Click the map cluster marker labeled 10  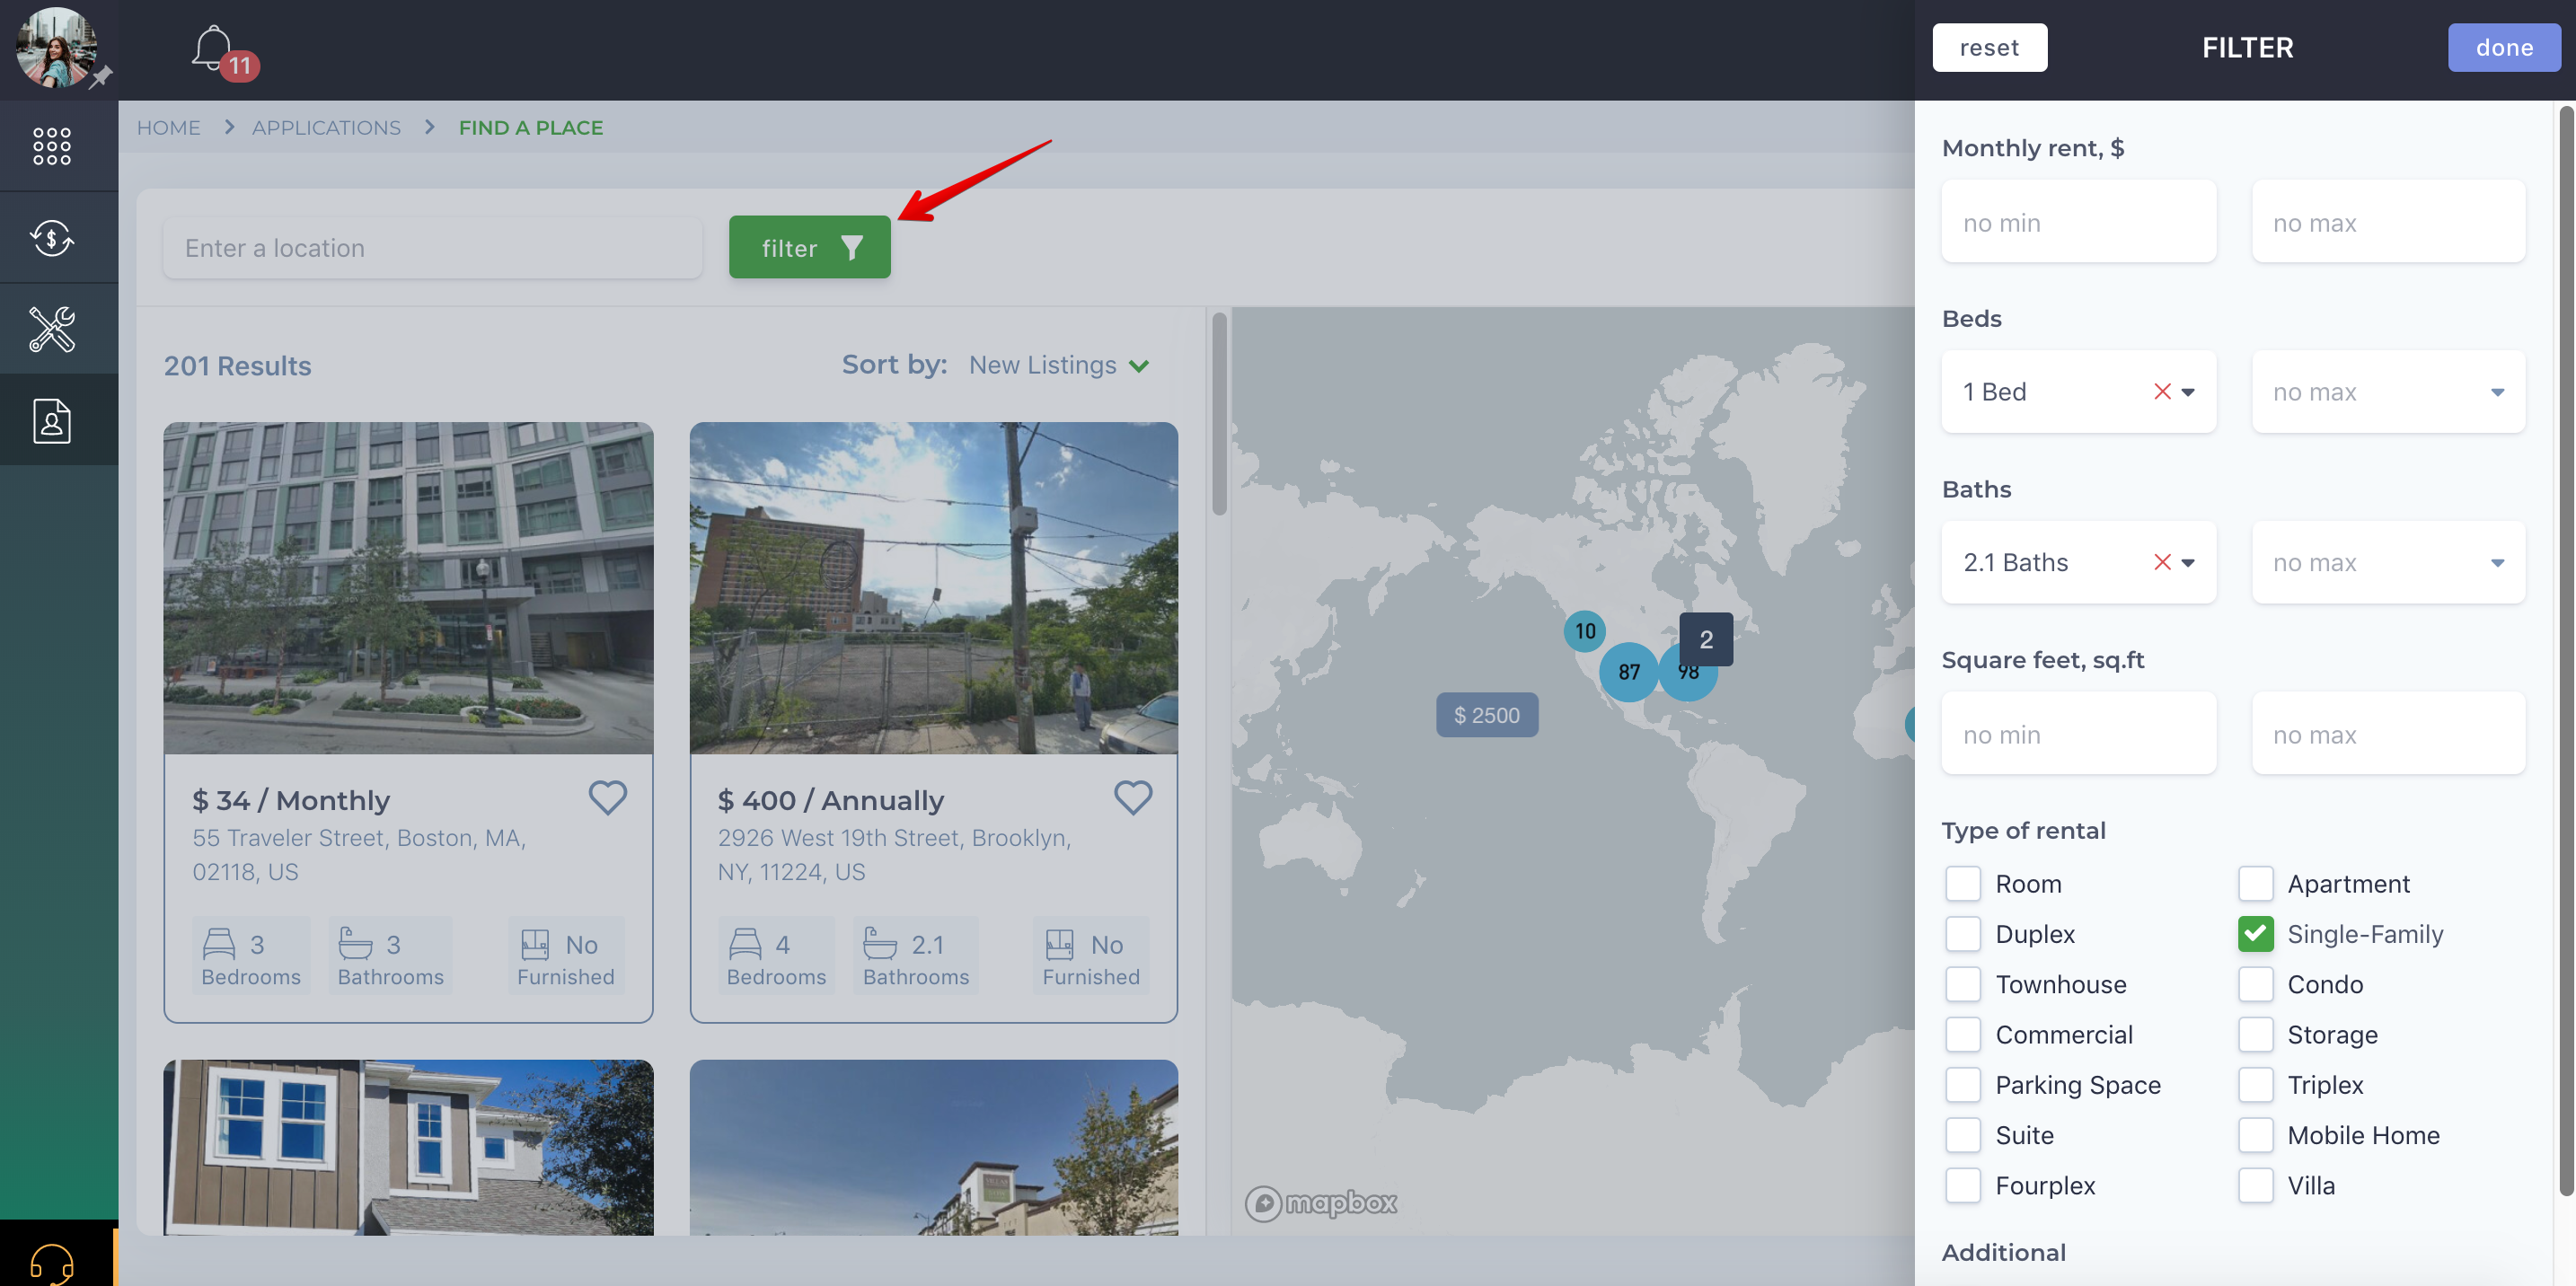1585,631
